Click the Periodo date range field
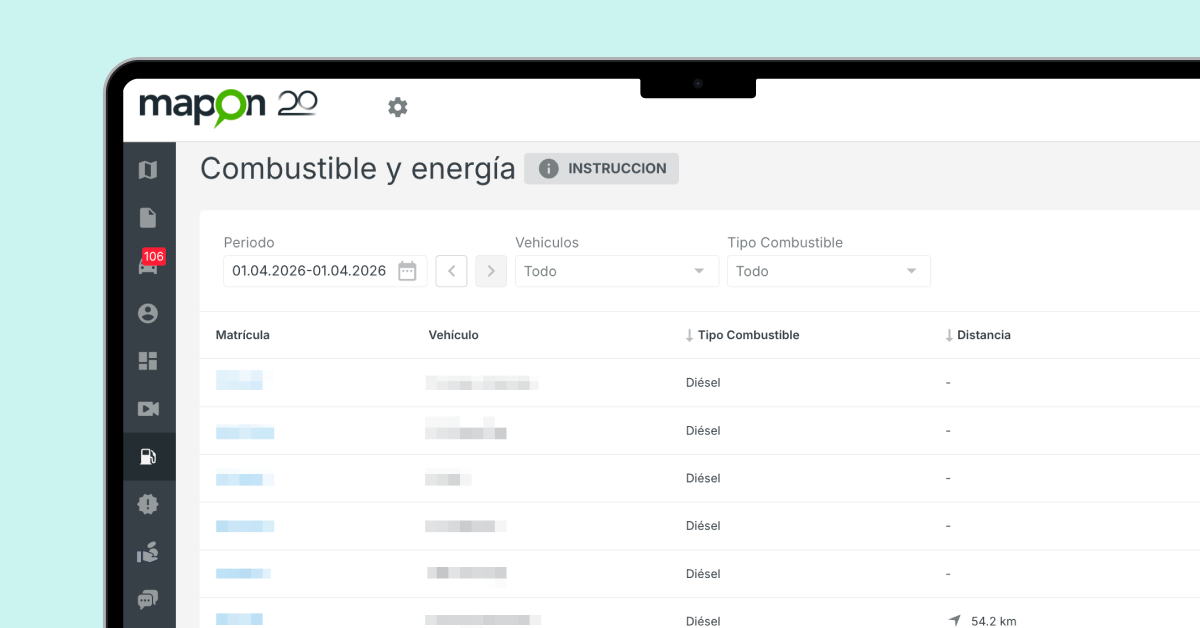Viewport: 1200px width, 628px height. pos(310,270)
